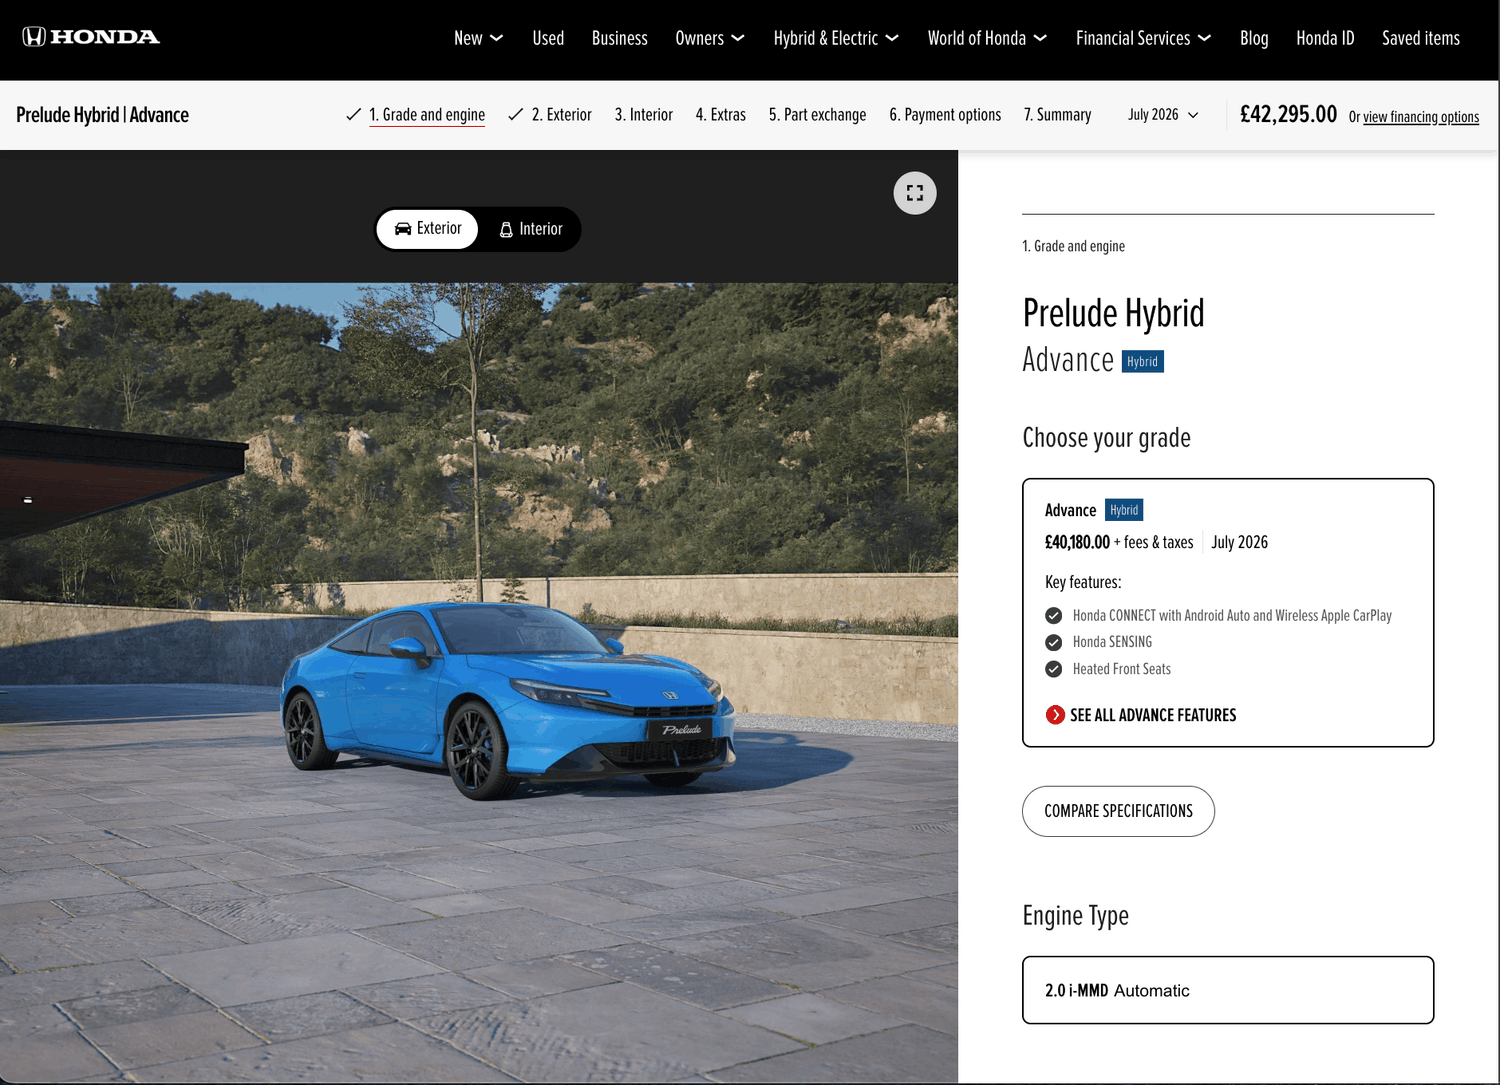This screenshot has width=1500, height=1085.
Task: Click the Honda SENSING feature text
Action: [1112, 642]
